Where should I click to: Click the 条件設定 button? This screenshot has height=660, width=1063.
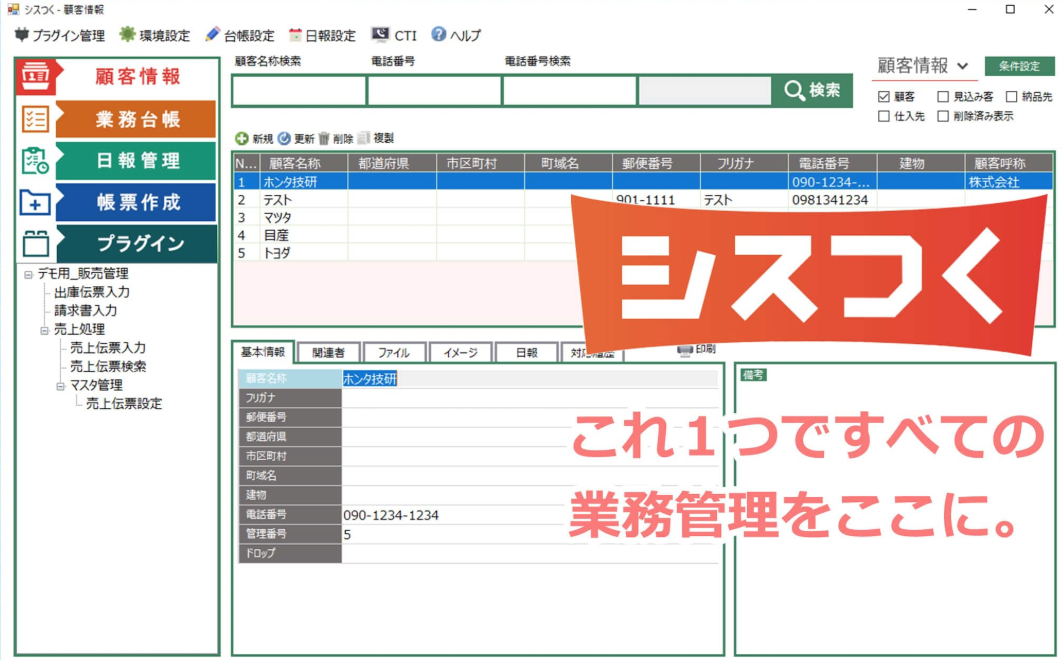click(1019, 66)
